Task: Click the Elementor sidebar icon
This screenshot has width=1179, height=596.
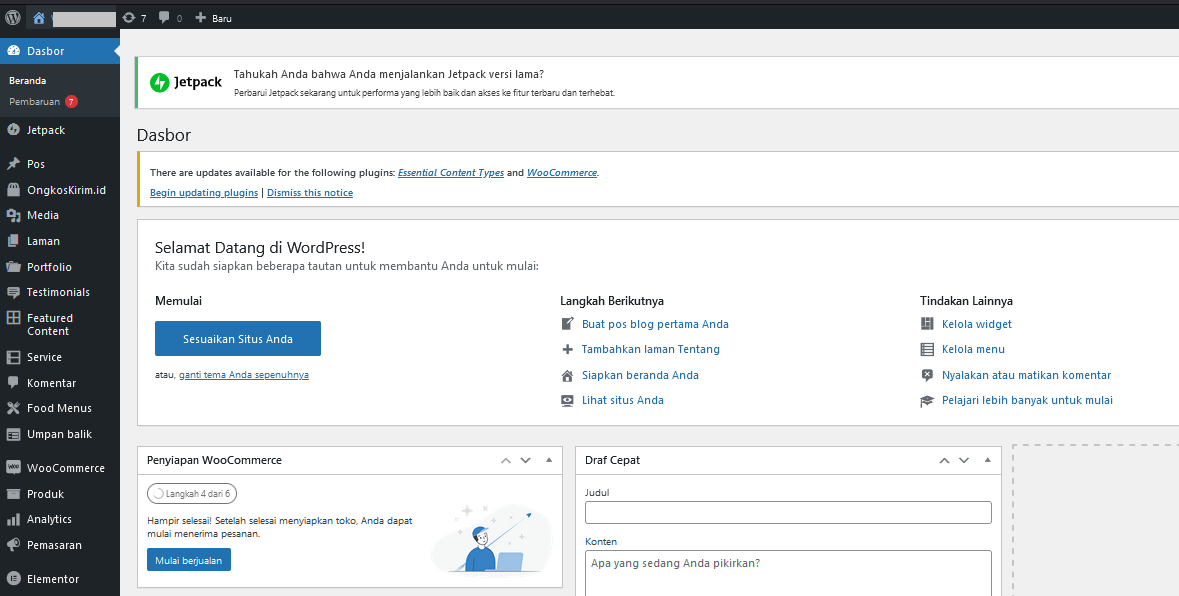Action: (13, 579)
